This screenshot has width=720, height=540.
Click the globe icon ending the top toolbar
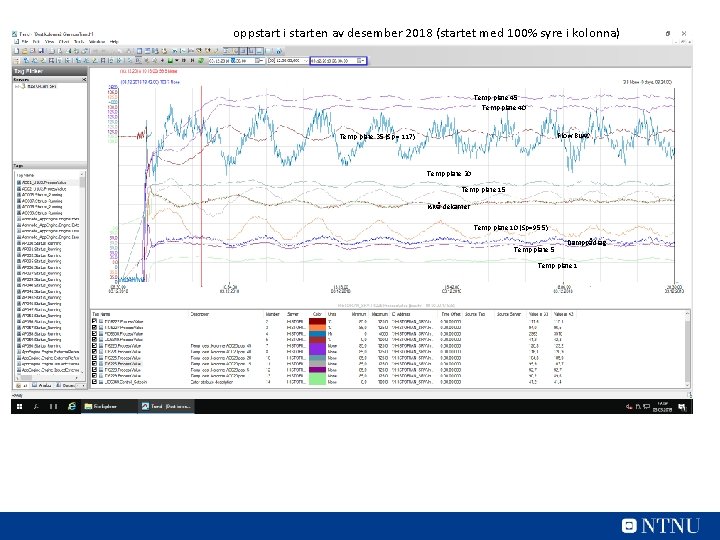click(279, 51)
